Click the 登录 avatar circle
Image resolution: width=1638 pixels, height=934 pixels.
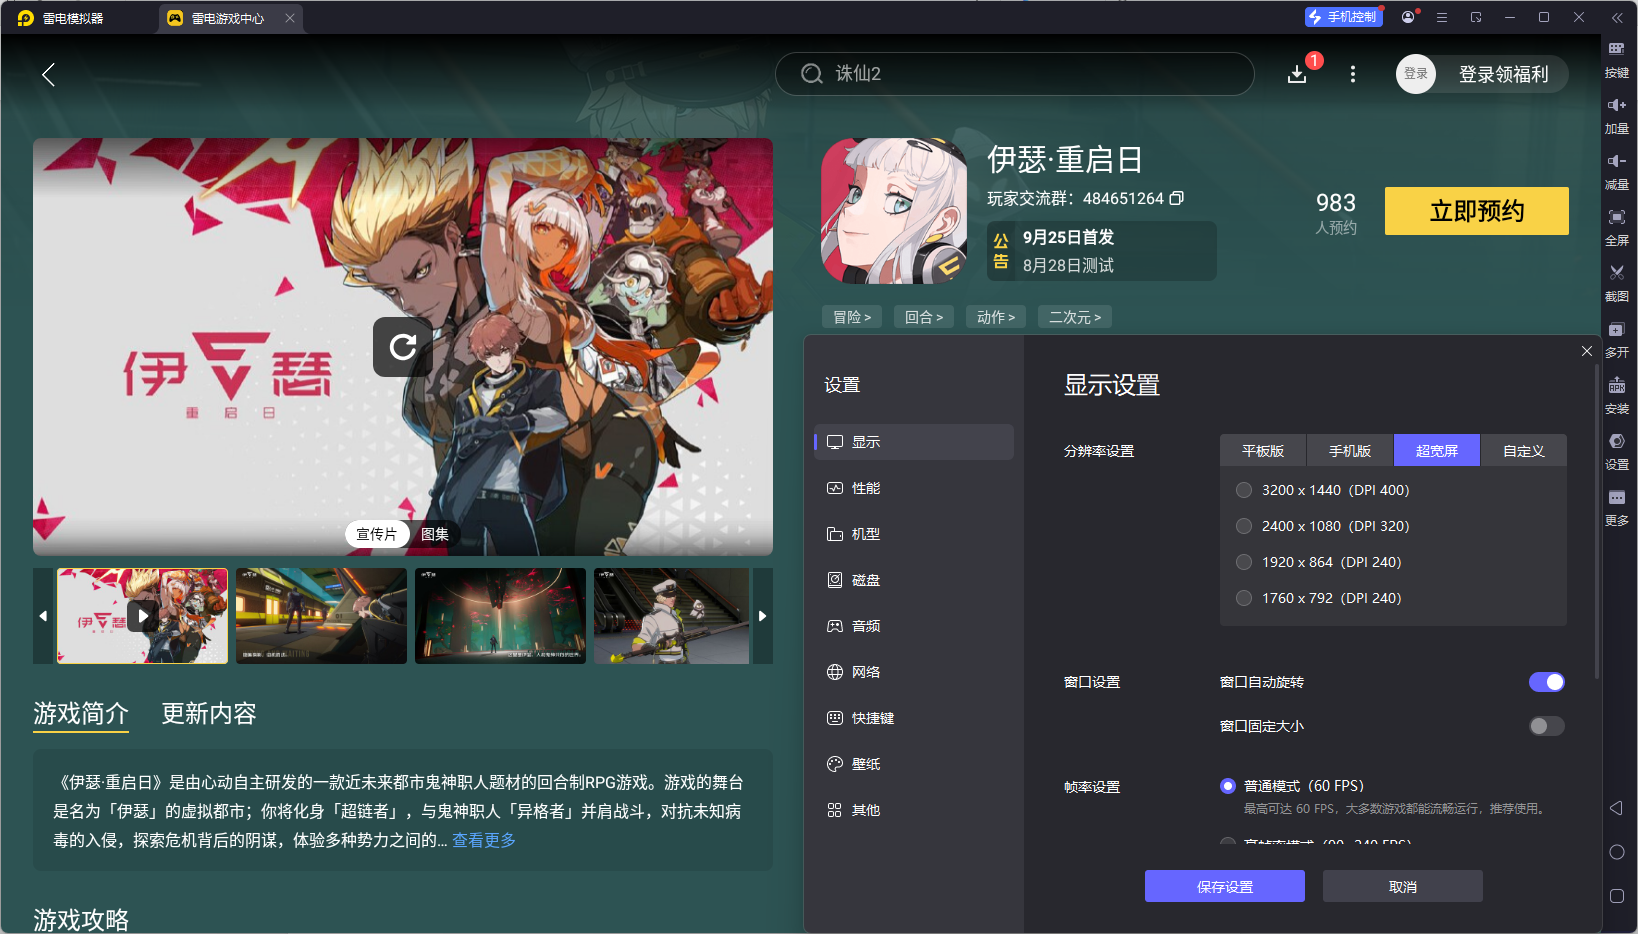coord(1416,74)
